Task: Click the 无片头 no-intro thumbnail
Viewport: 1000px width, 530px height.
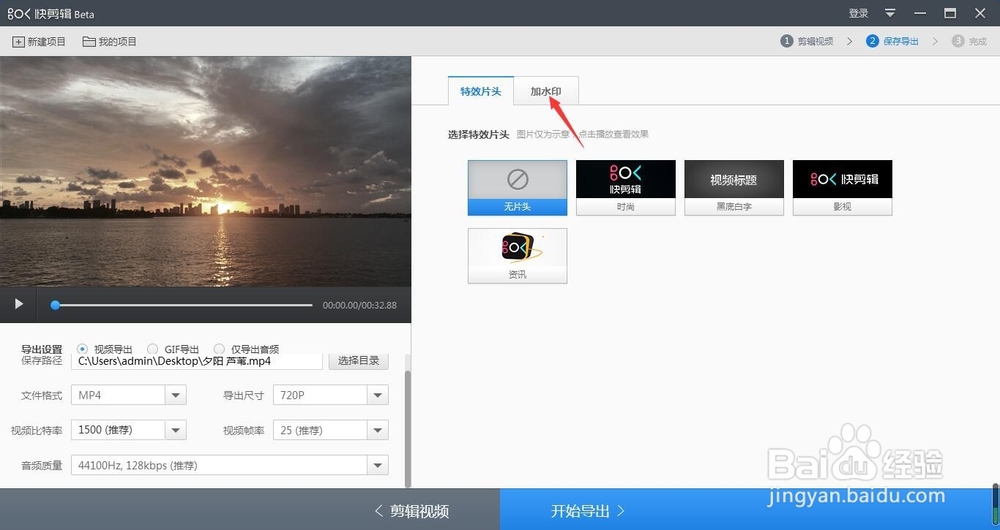Action: pos(517,188)
